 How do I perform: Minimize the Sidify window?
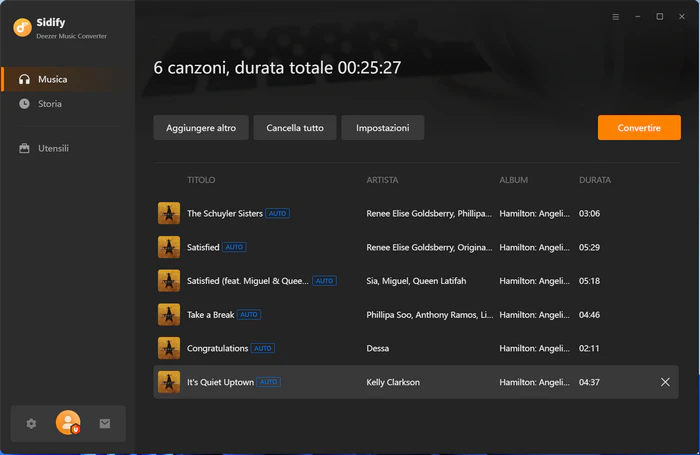[x=638, y=17]
